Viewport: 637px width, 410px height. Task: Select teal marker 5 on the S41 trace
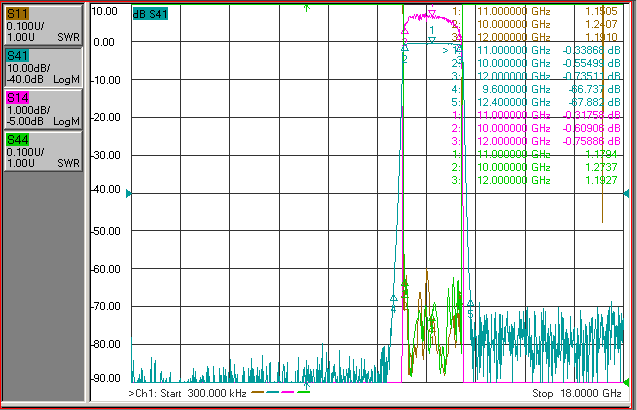[470, 304]
